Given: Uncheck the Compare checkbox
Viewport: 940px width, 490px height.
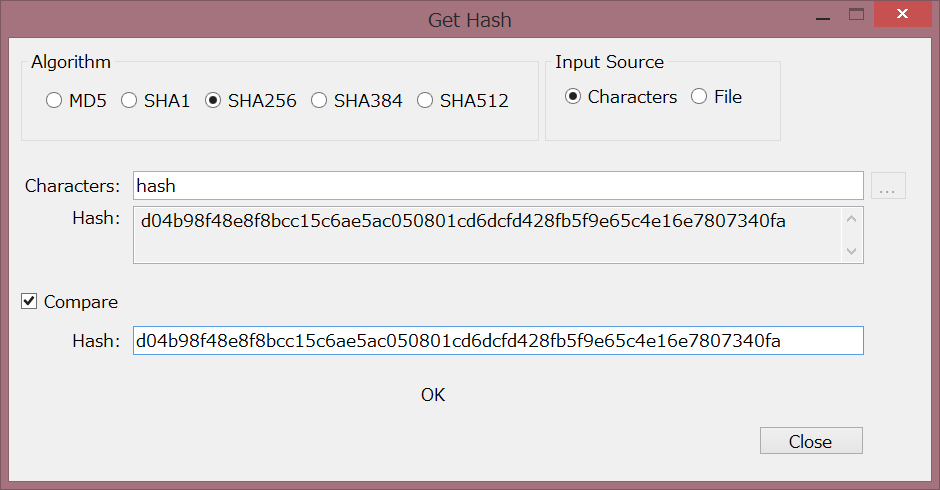Looking at the screenshot, I should 29,301.
